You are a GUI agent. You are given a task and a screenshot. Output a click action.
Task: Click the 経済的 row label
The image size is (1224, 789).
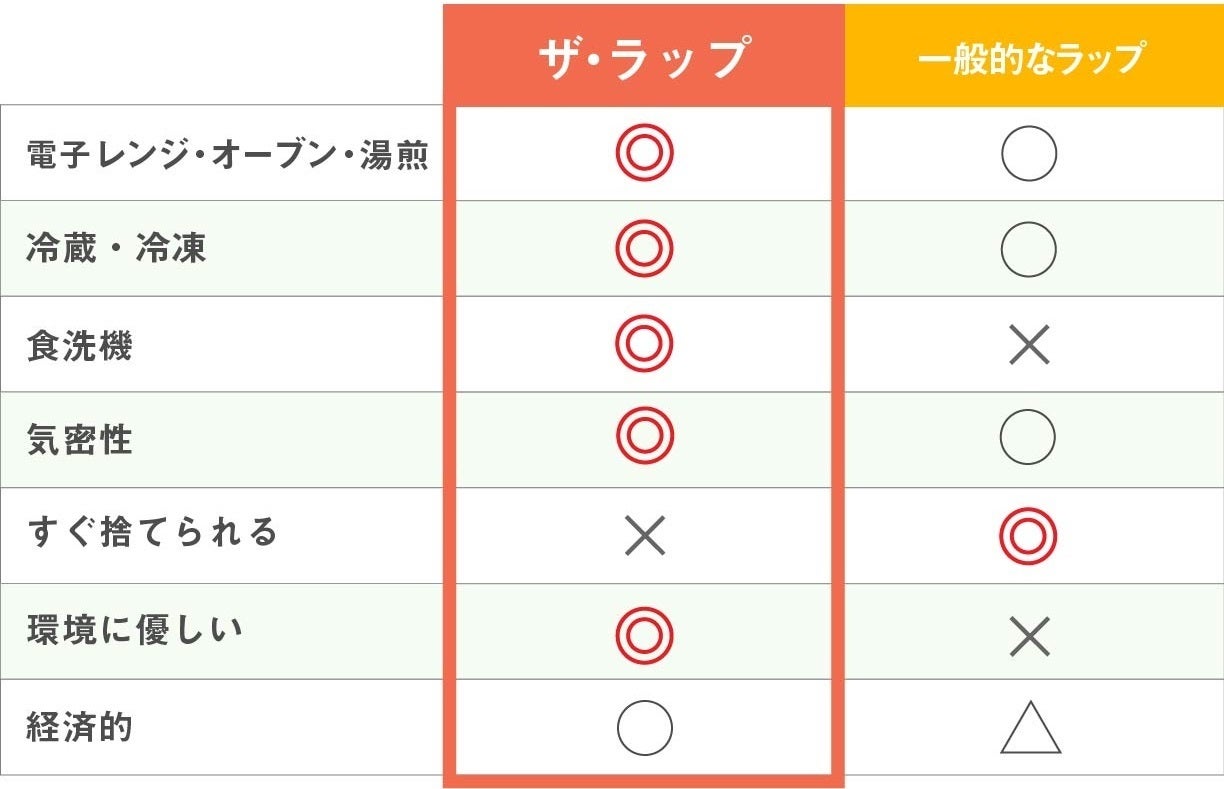coord(79,727)
